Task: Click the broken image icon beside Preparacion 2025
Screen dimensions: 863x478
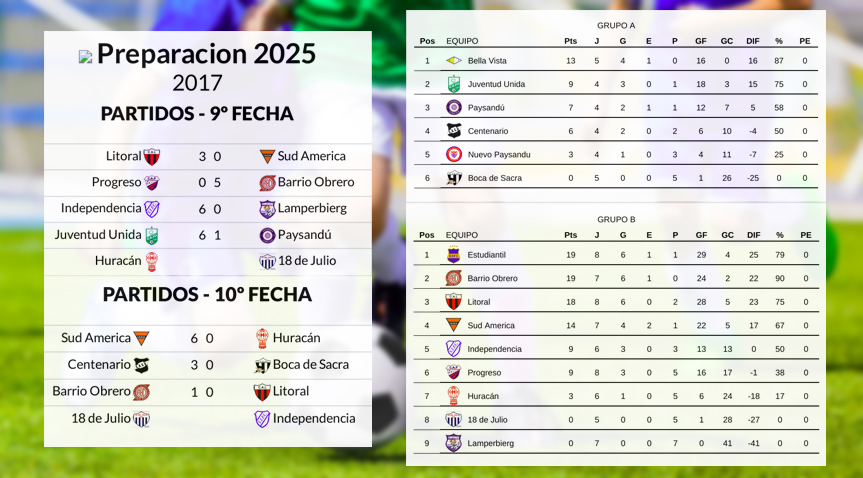Action: (x=85, y=56)
